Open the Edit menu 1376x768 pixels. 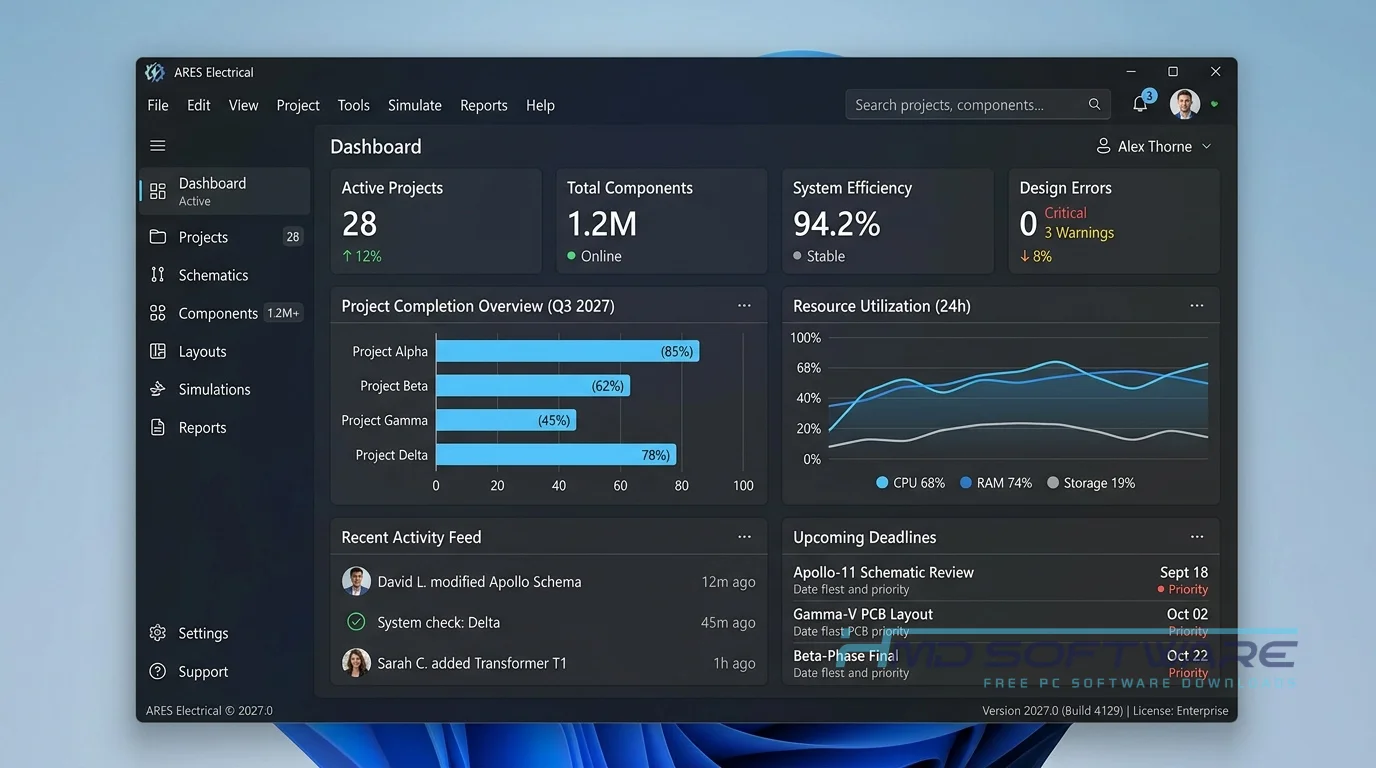click(x=199, y=105)
